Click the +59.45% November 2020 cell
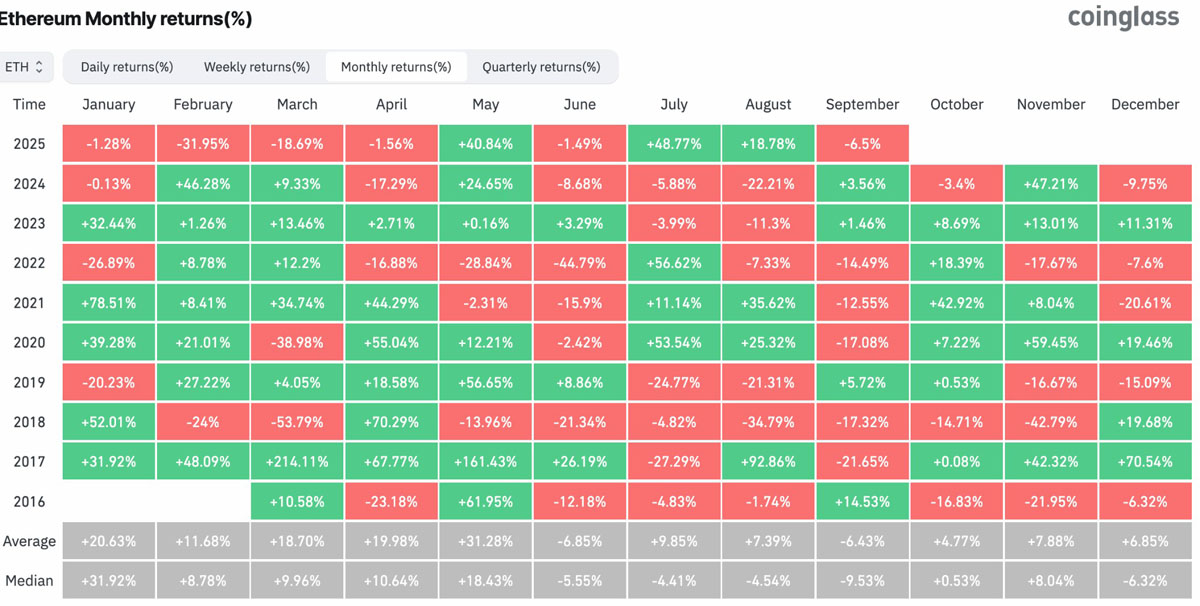This screenshot has height=606, width=1200. pos(1050,343)
